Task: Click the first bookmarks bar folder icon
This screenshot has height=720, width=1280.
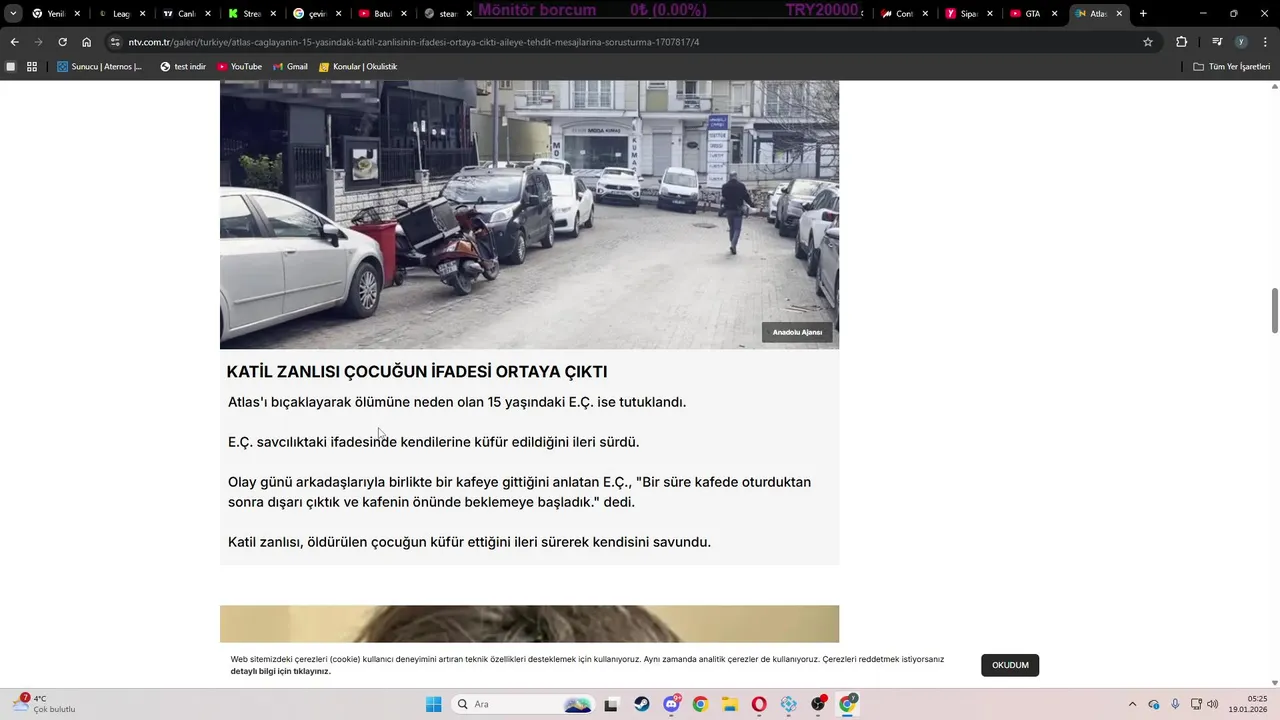Action: (x=11, y=67)
